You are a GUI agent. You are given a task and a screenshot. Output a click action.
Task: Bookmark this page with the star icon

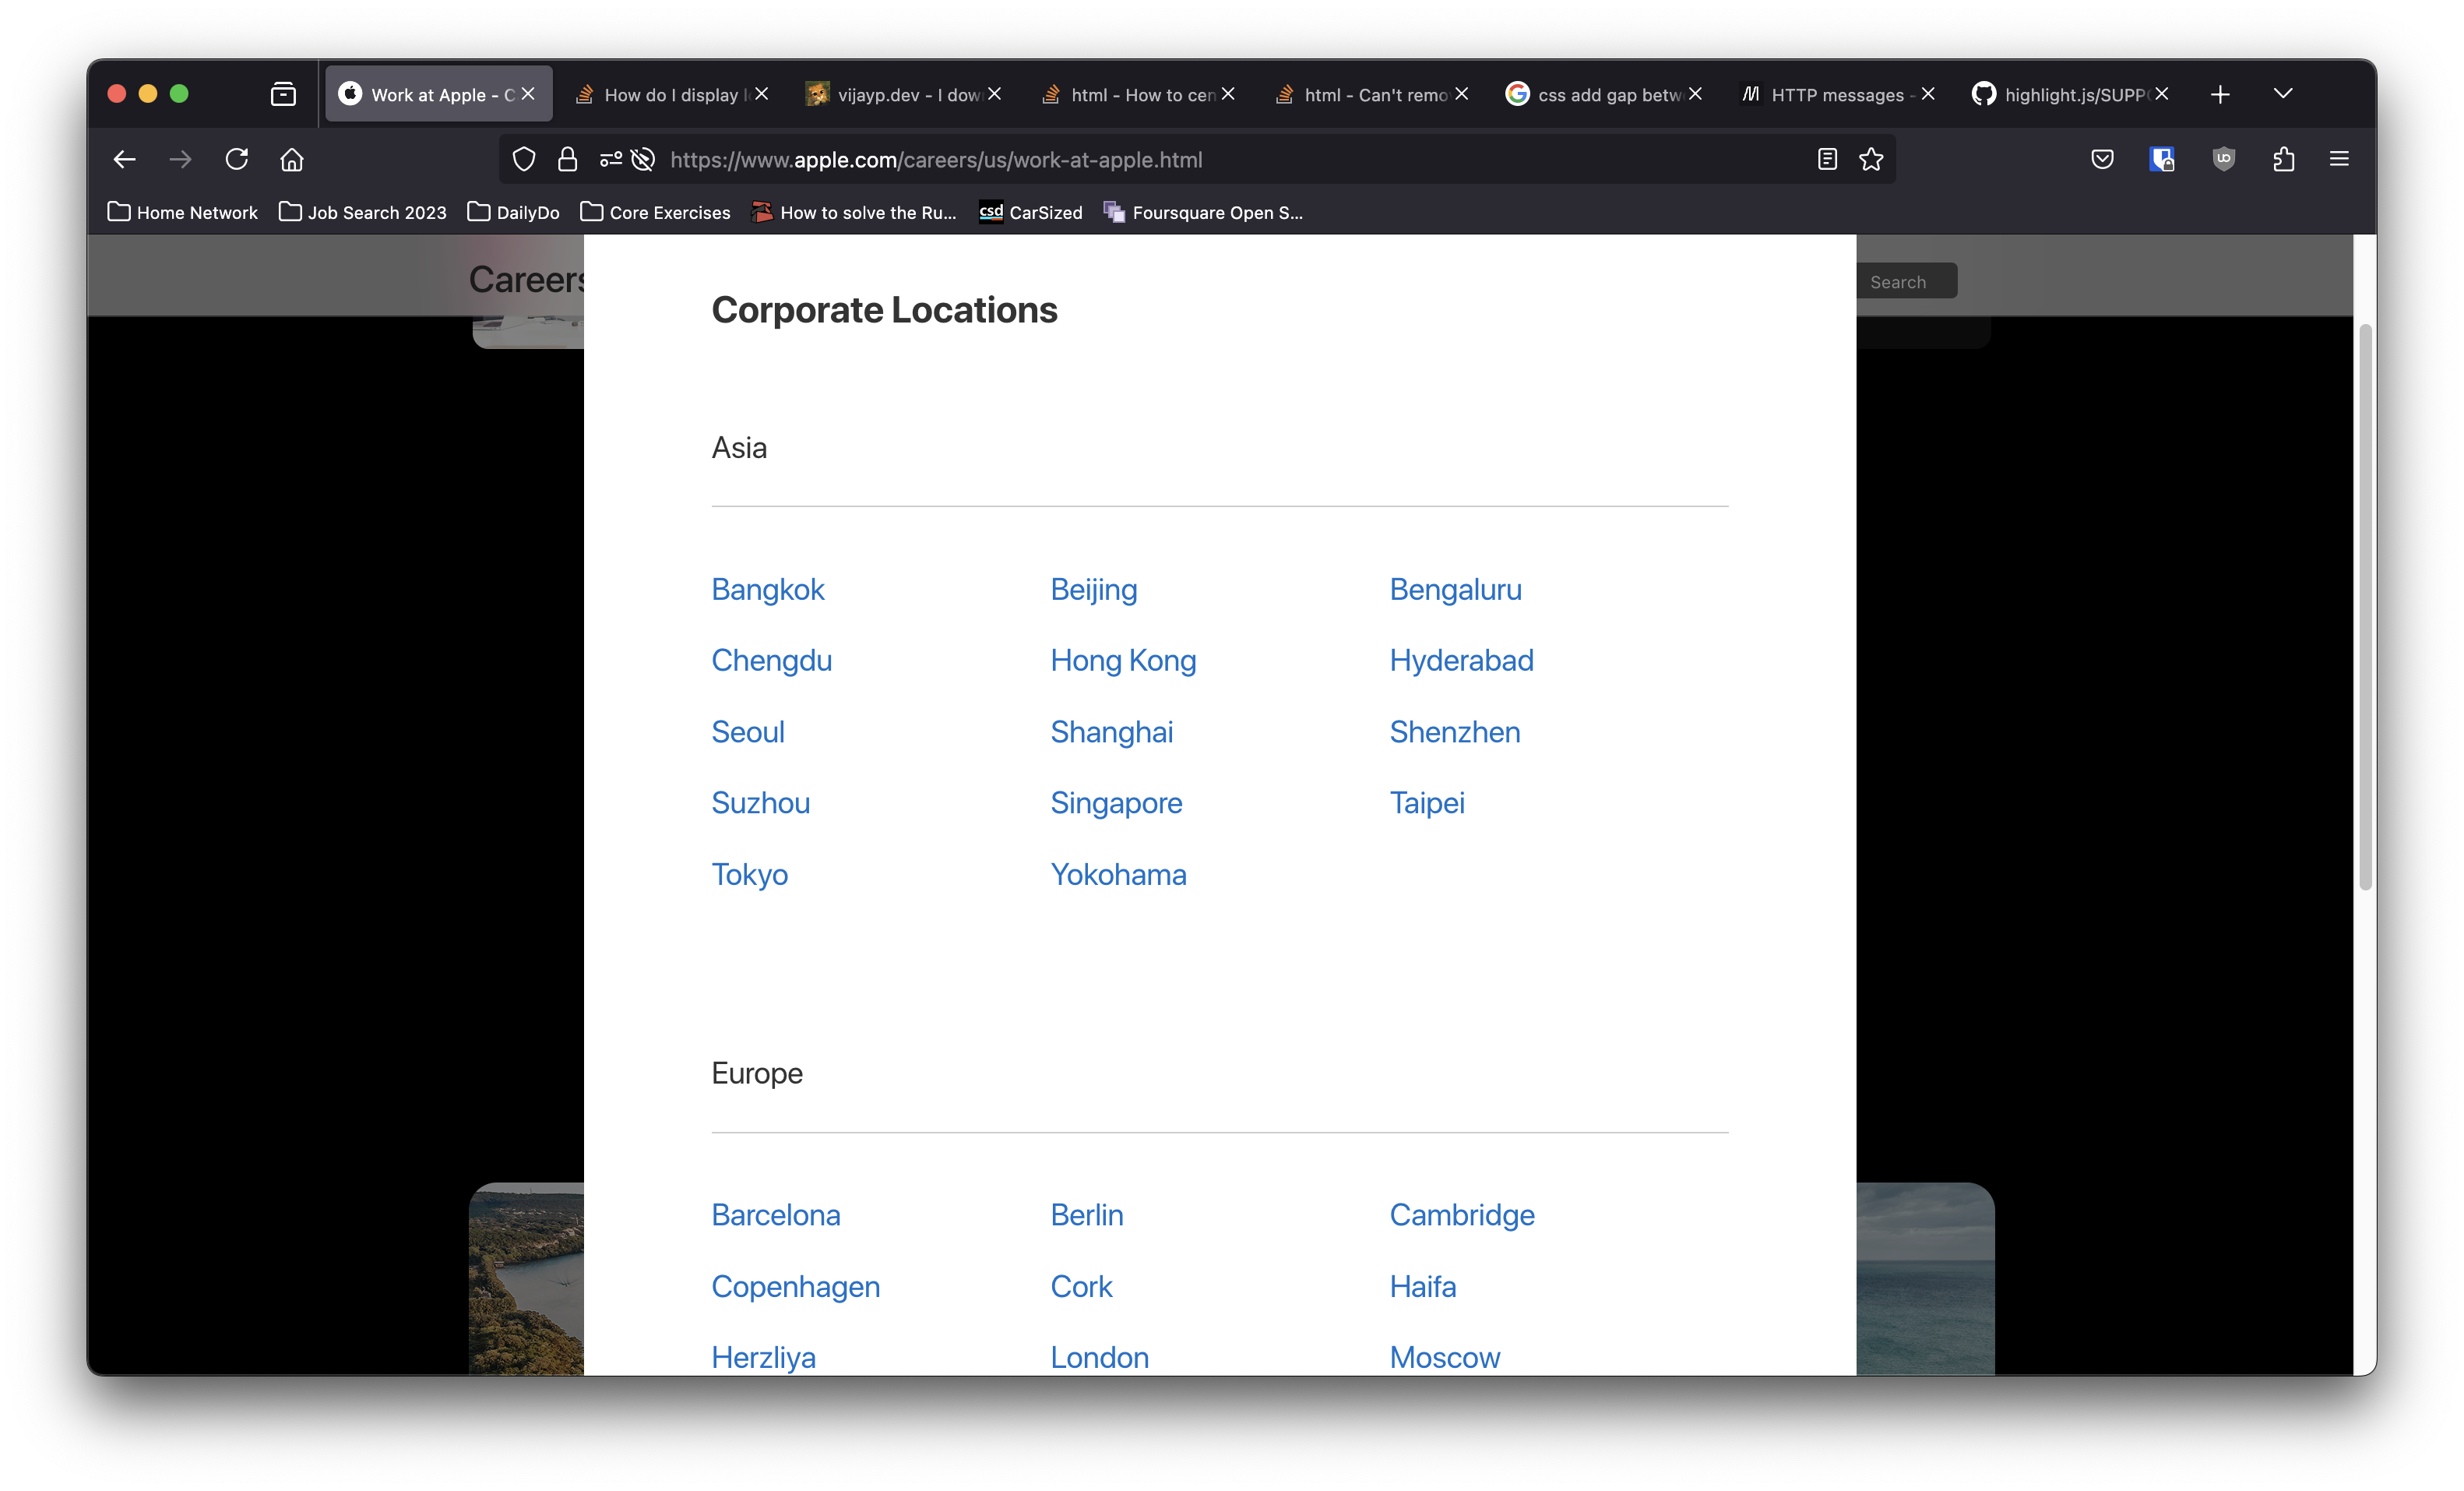(x=1871, y=159)
